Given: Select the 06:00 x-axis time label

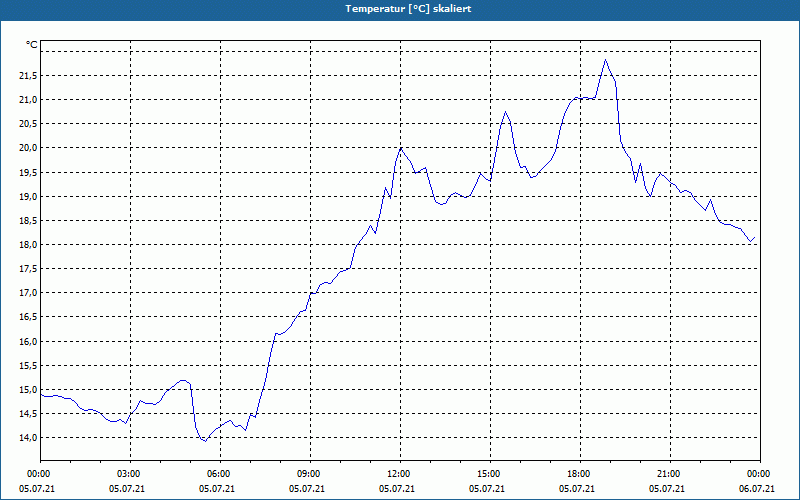Looking at the screenshot, I should coord(217,474).
